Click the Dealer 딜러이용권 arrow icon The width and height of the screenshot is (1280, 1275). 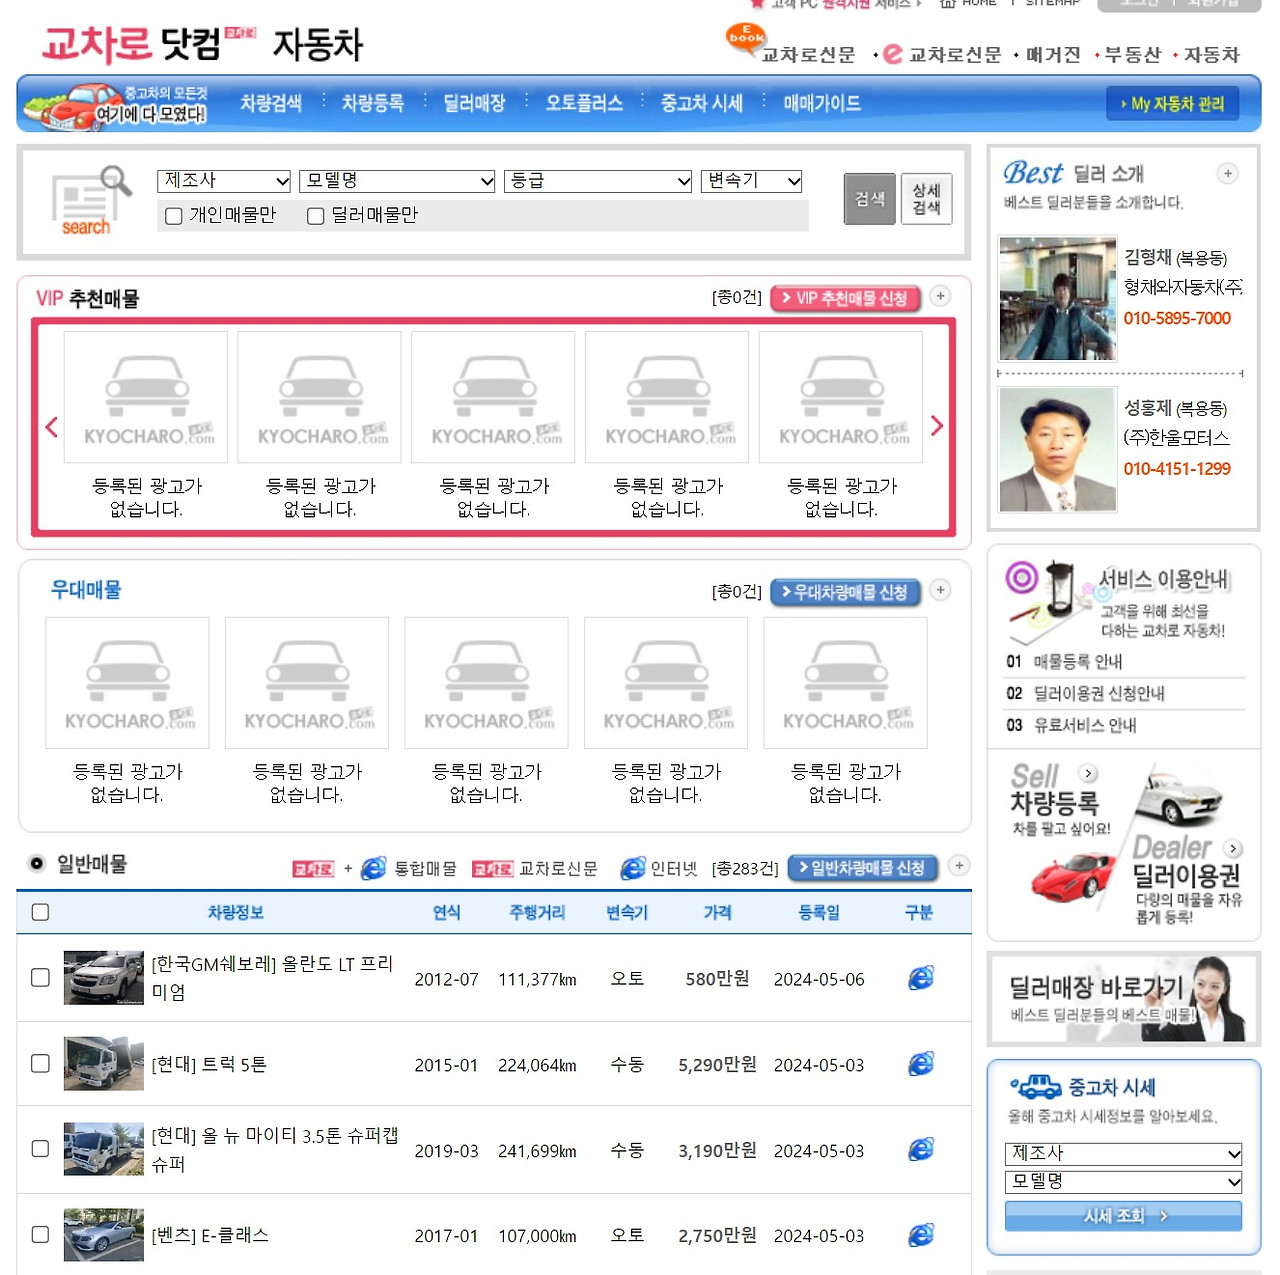[1233, 848]
